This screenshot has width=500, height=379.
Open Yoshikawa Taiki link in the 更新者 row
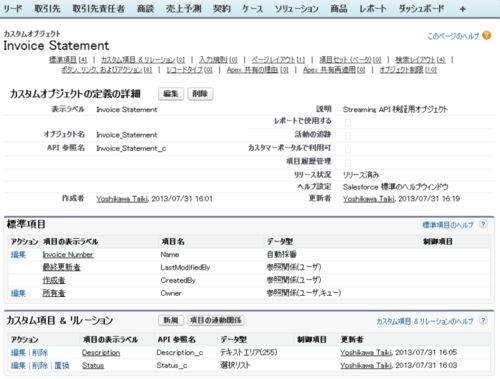coord(369,199)
